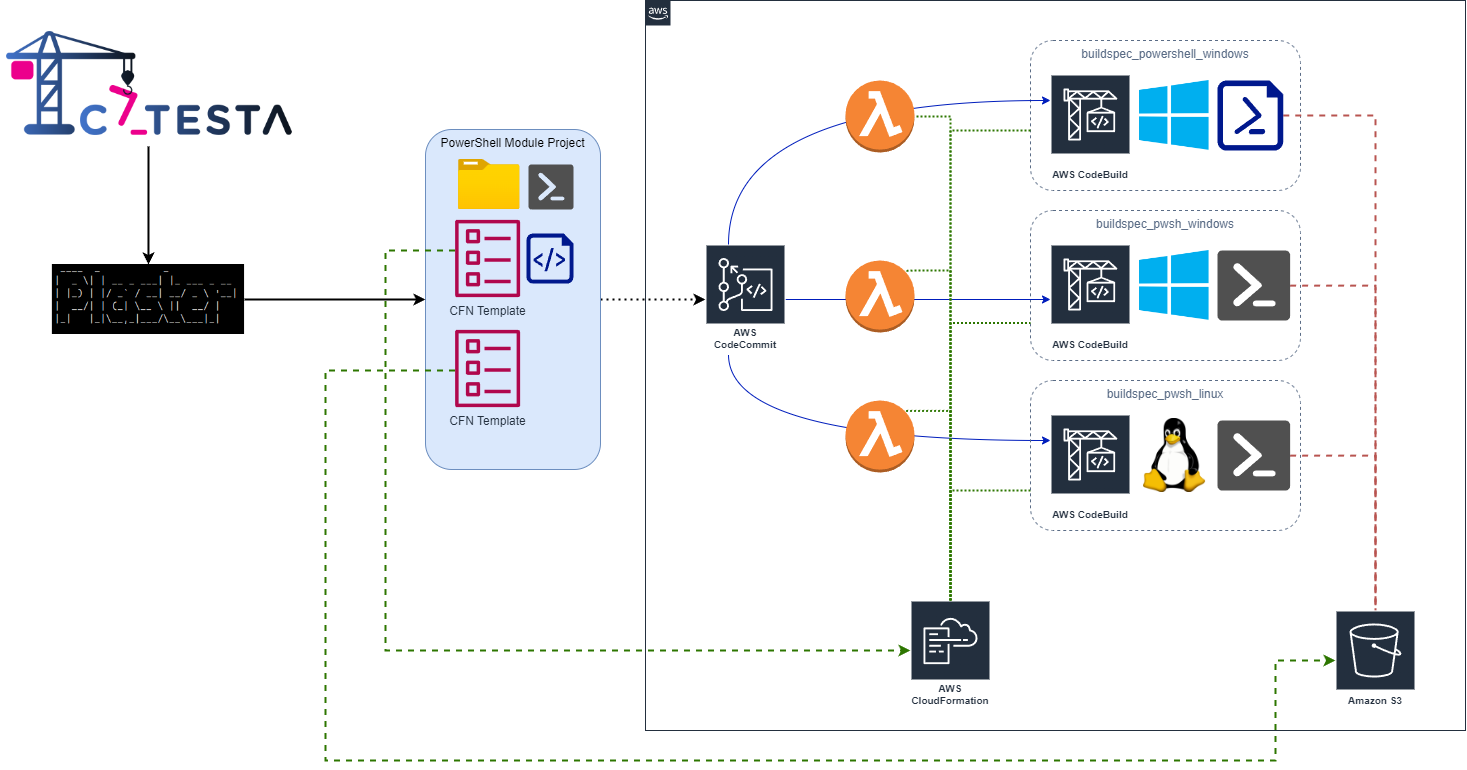Click the Lambda icon for buildspec_pwsh_windows
The height and width of the screenshot is (770, 1467).
point(880,297)
